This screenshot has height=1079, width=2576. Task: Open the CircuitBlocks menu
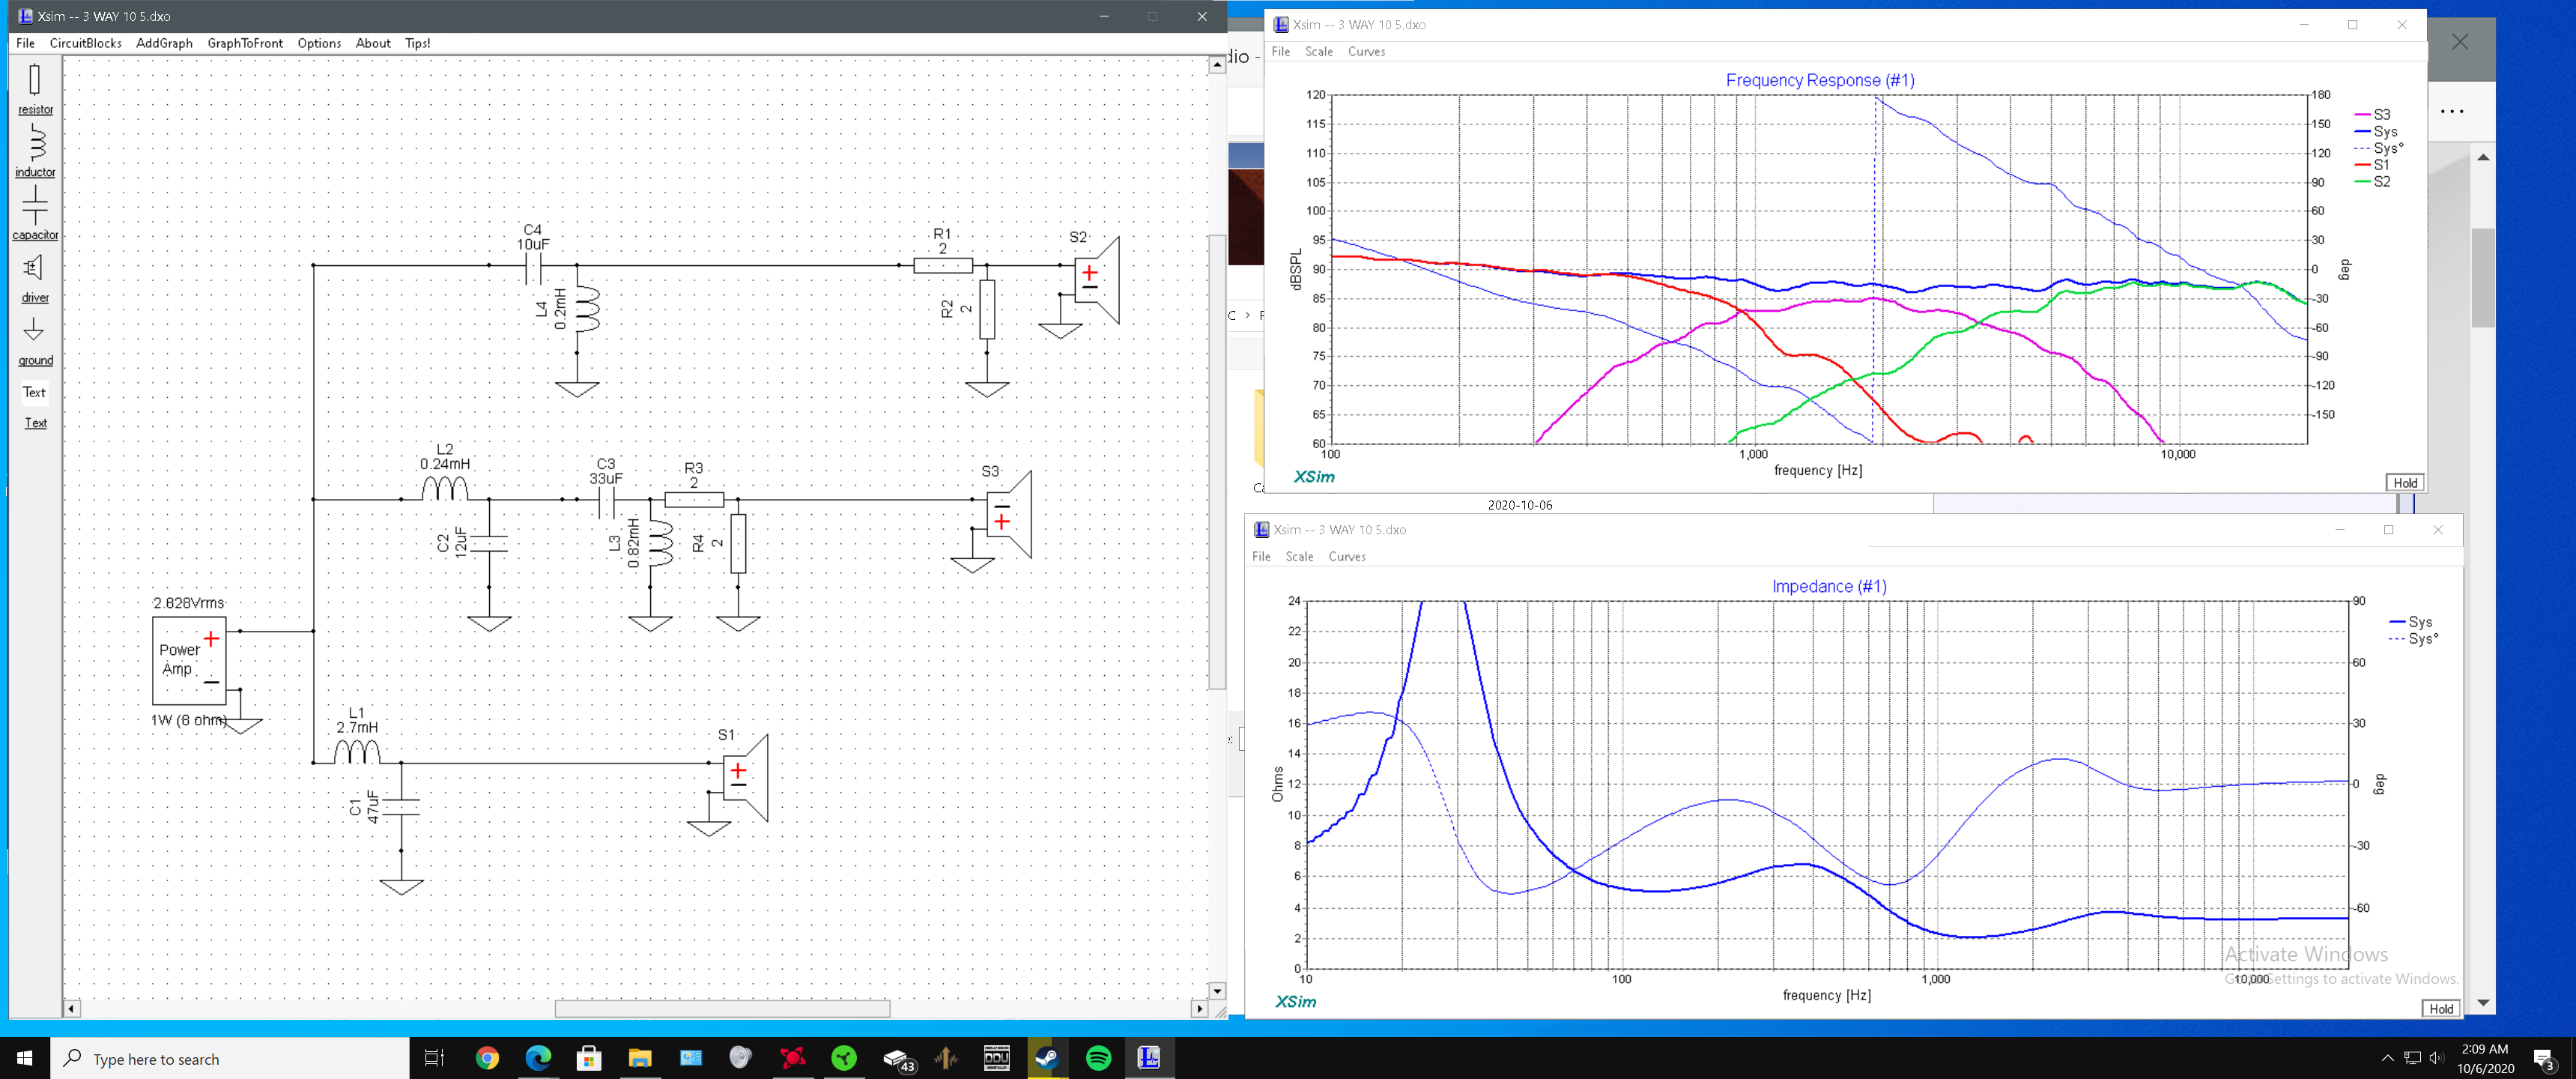coord(85,43)
